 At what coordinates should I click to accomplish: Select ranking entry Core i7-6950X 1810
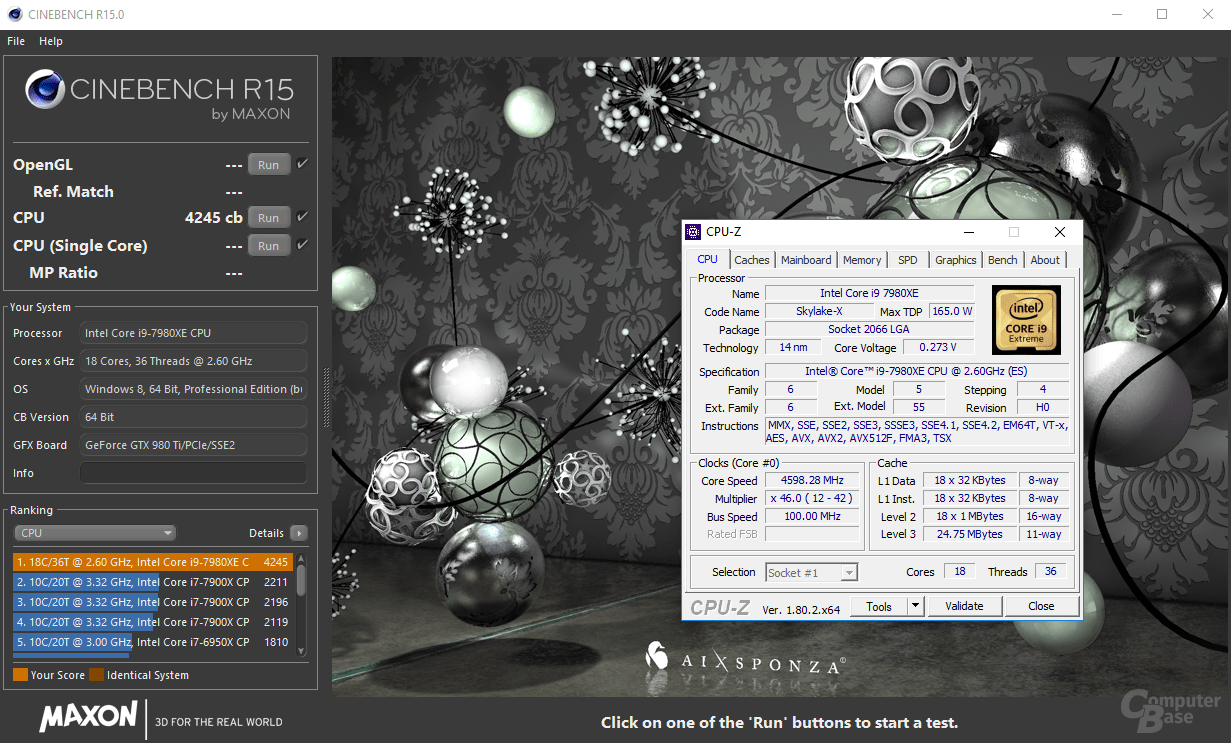pyautogui.click(x=153, y=642)
